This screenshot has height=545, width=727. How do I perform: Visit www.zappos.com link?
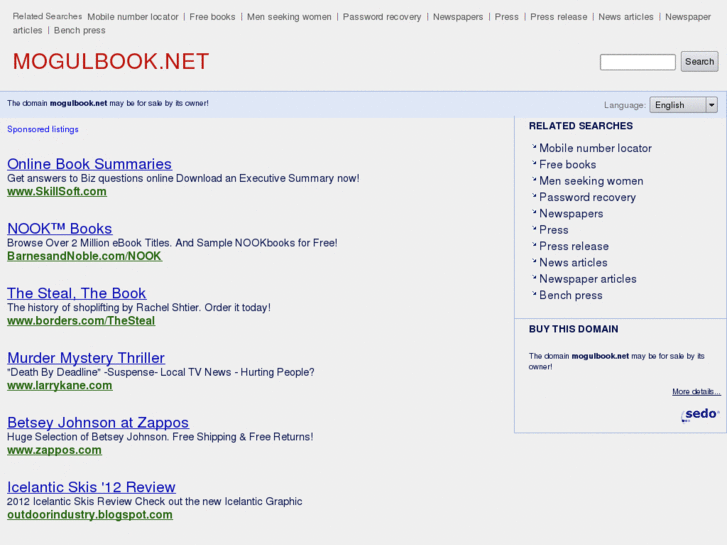point(54,450)
